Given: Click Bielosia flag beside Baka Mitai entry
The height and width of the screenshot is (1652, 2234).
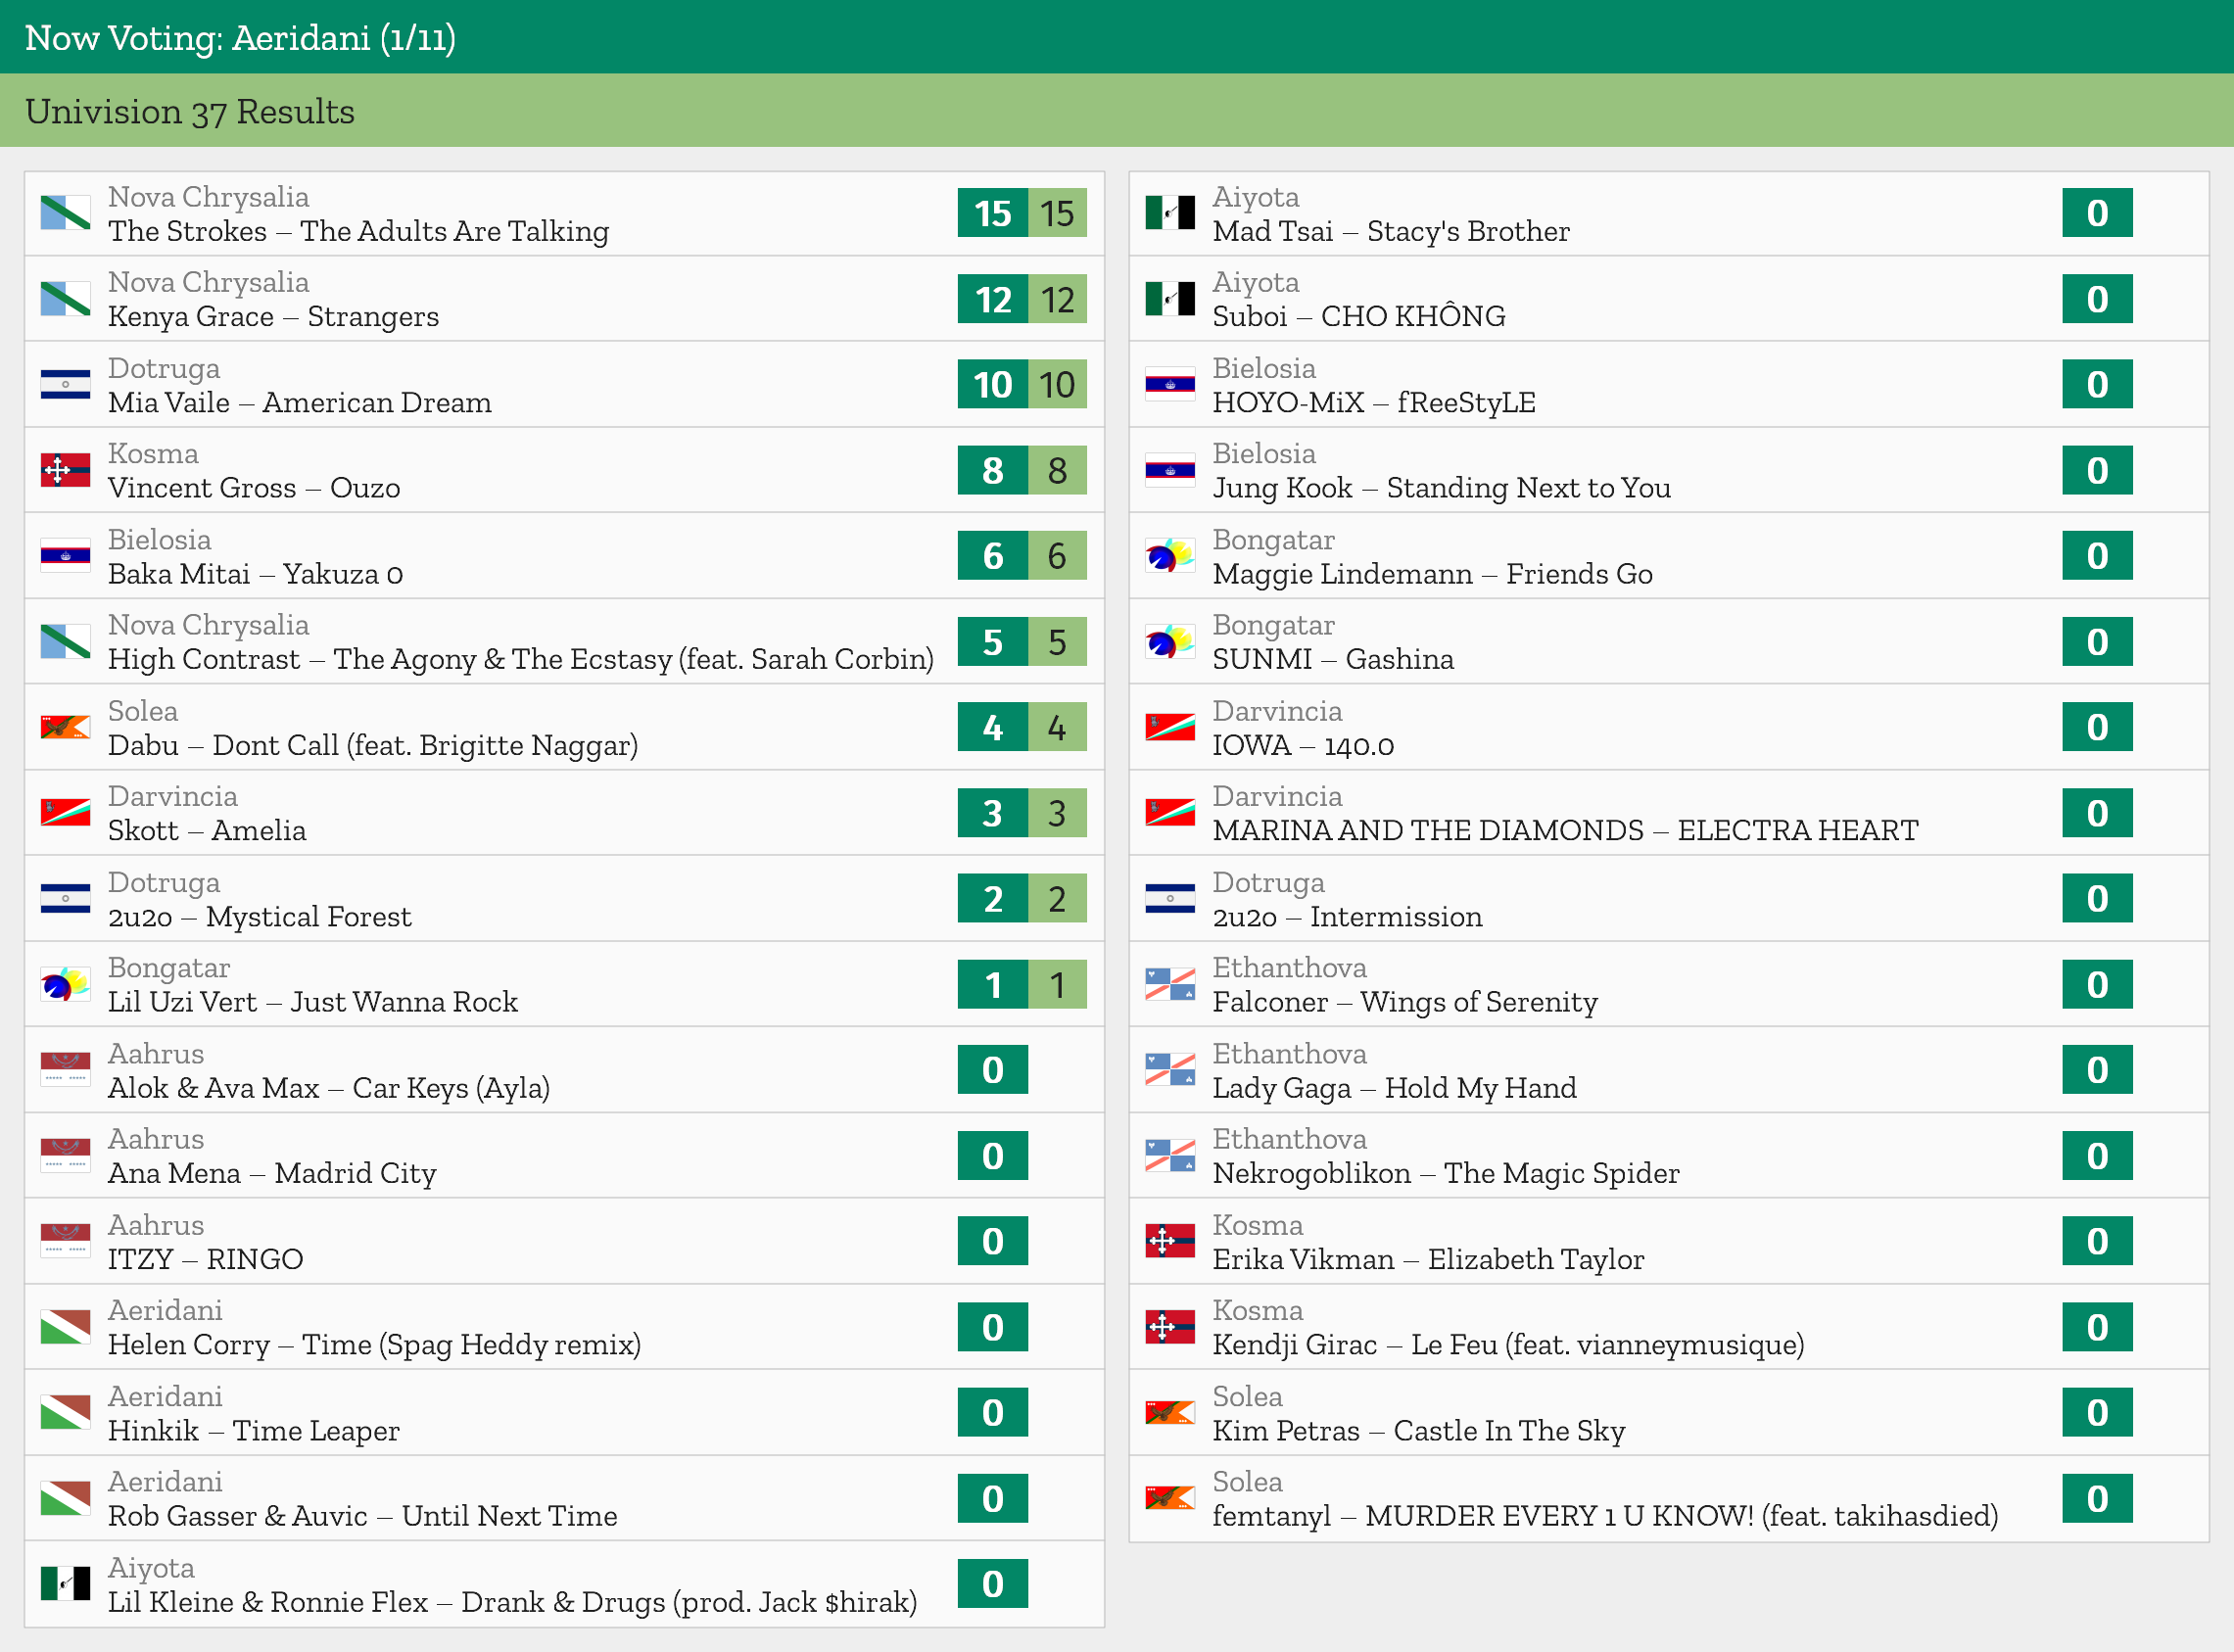Looking at the screenshot, I should point(65,556).
